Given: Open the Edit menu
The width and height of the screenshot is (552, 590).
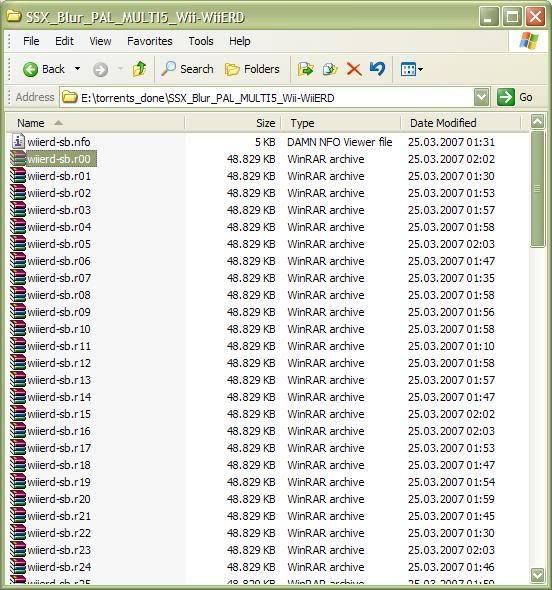Looking at the screenshot, I should point(64,41).
